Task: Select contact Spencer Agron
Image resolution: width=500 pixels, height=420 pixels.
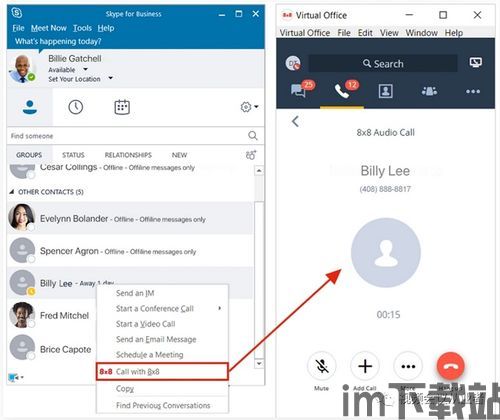Action: [130, 251]
